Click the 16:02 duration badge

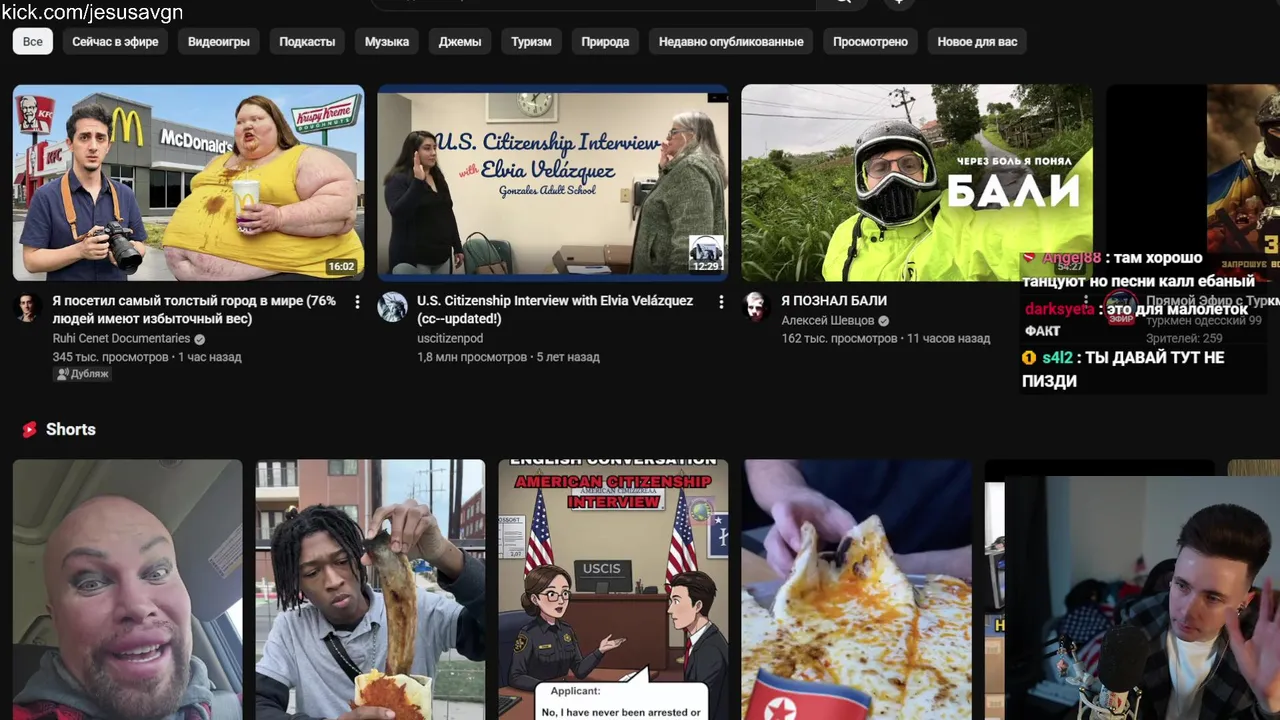[341, 267]
